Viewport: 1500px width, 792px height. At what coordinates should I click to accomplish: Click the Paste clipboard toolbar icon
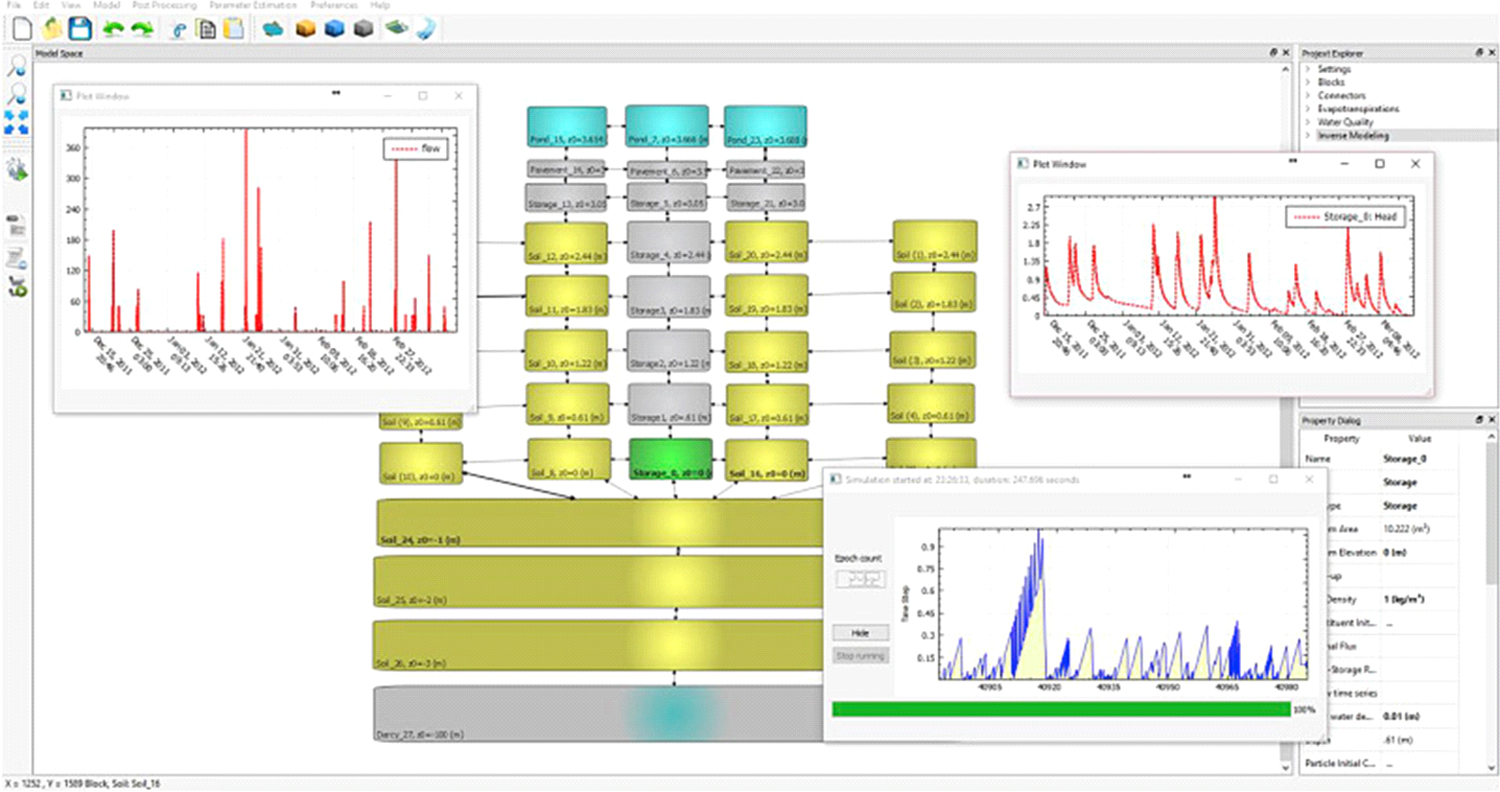pyautogui.click(x=234, y=30)
